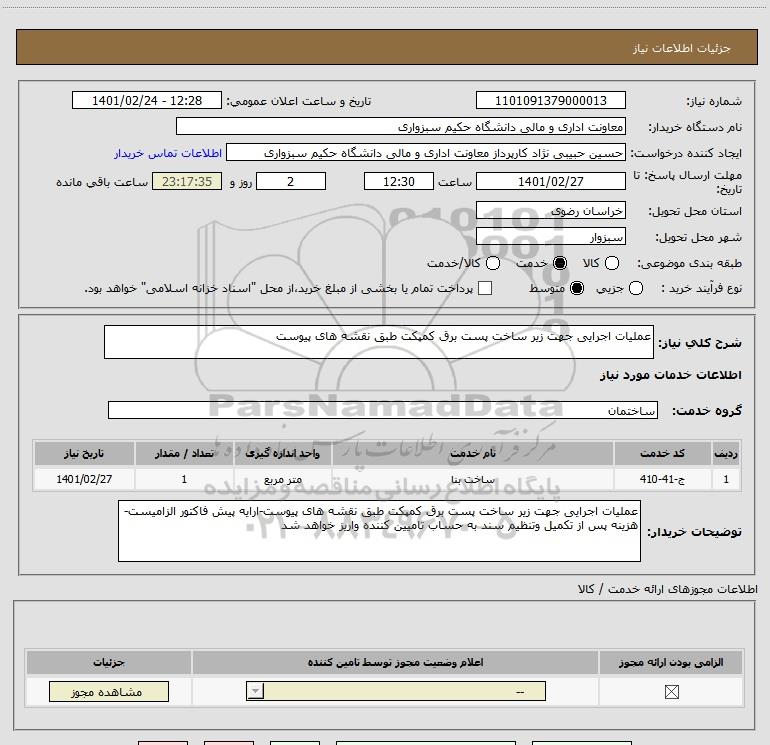Viewport: 770px width, 745px height.
Task: Toggle the الزامی بودن ارائه مجوز checkbox
Action: coord(671,692)
